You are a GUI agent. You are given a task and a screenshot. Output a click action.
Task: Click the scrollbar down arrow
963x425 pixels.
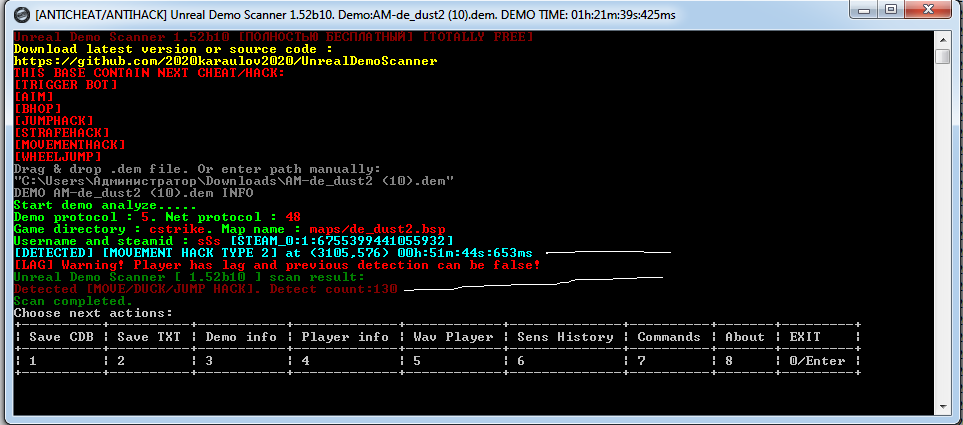click(x=942, y=407)
